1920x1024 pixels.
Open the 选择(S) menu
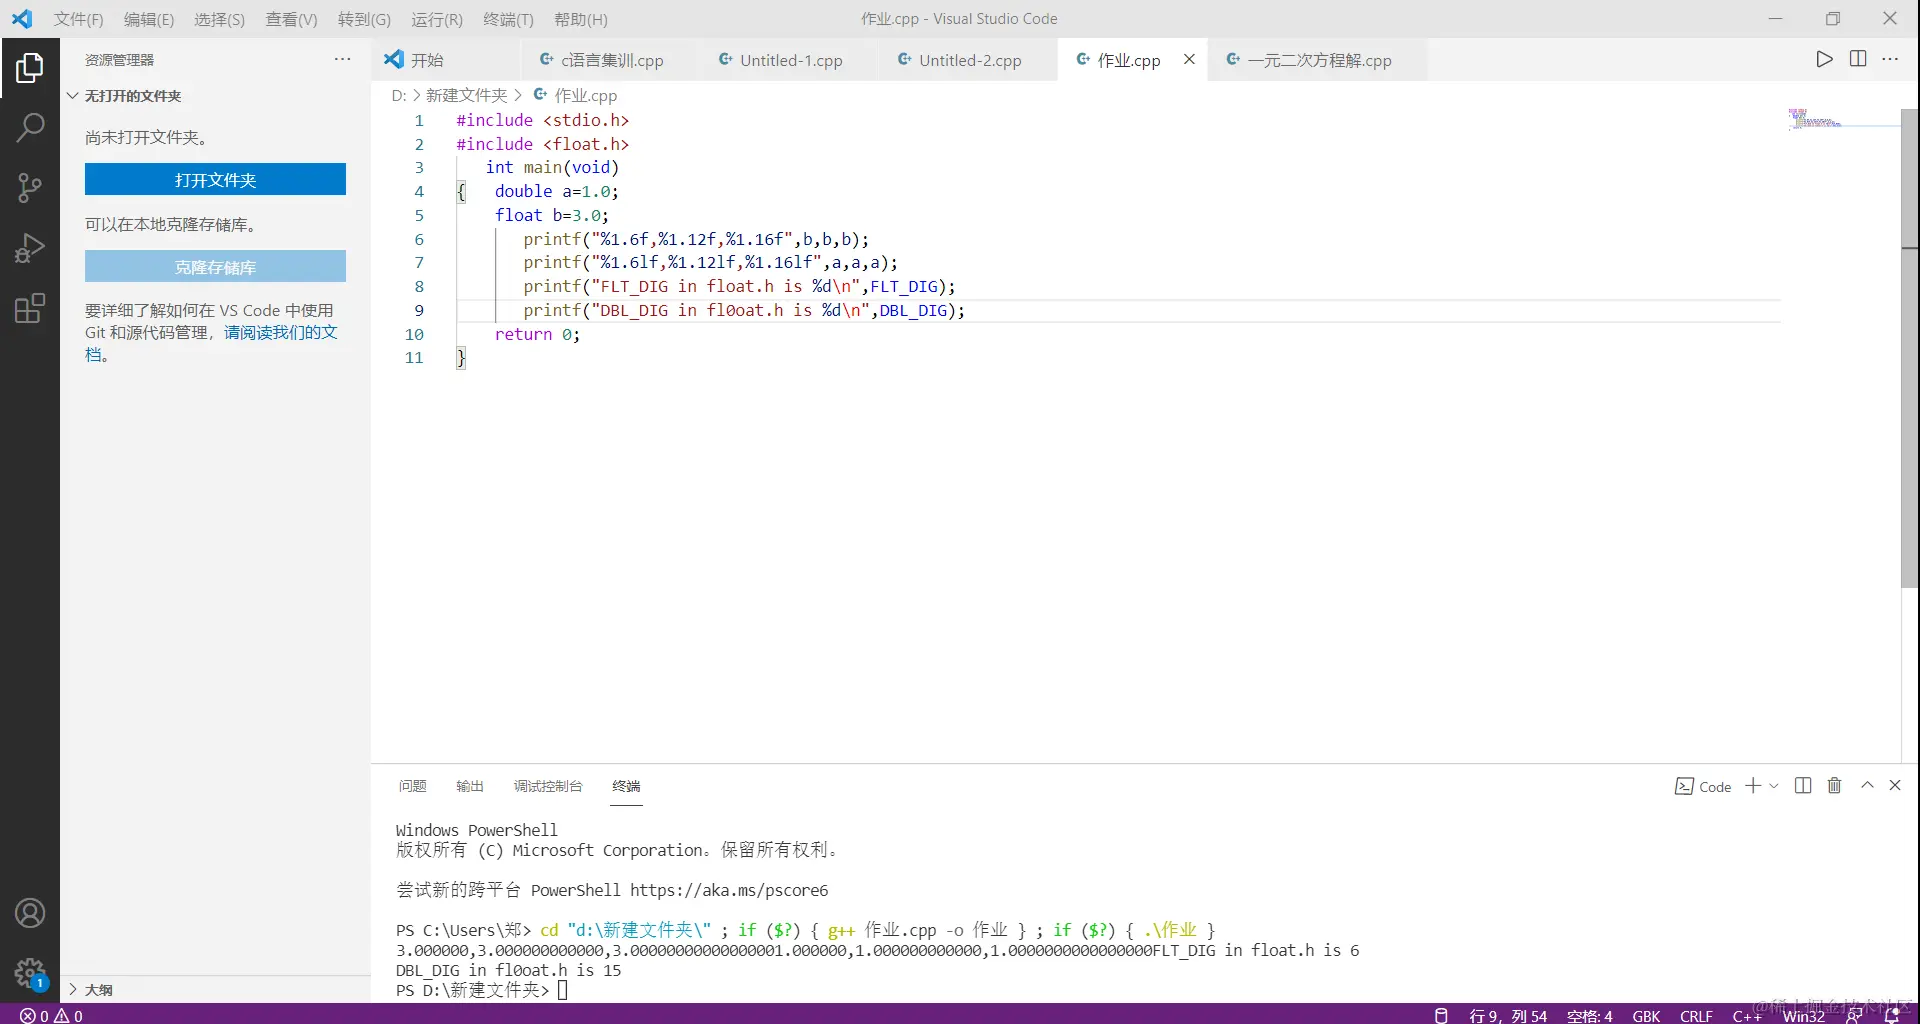coord(219,19)
